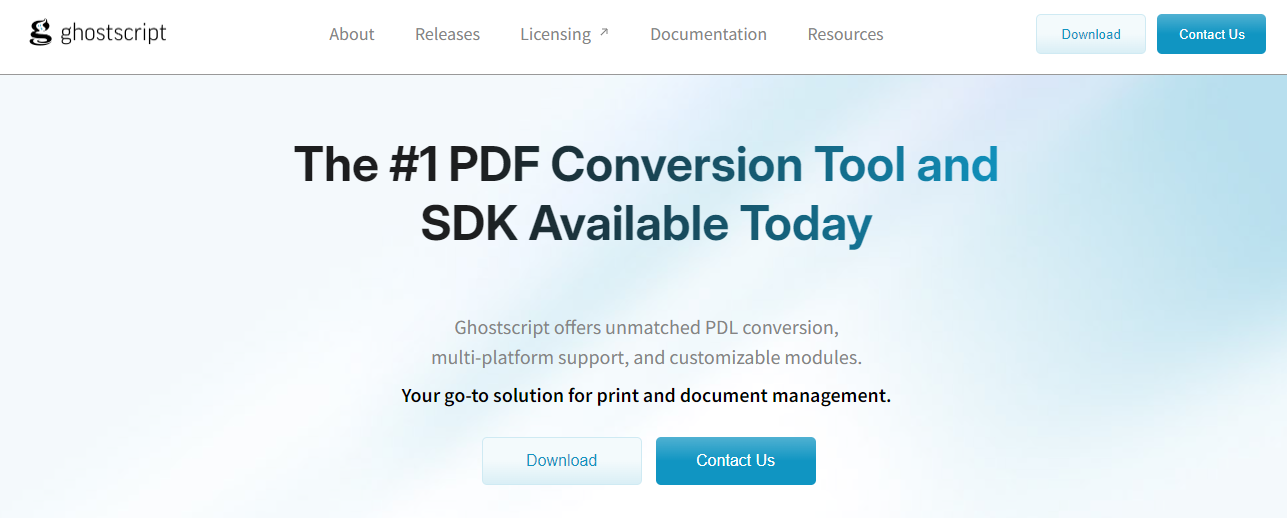The image size is (1287, 518).
Task: Click the ghostscript wordmark text in header
Action: tap(113, 33)
